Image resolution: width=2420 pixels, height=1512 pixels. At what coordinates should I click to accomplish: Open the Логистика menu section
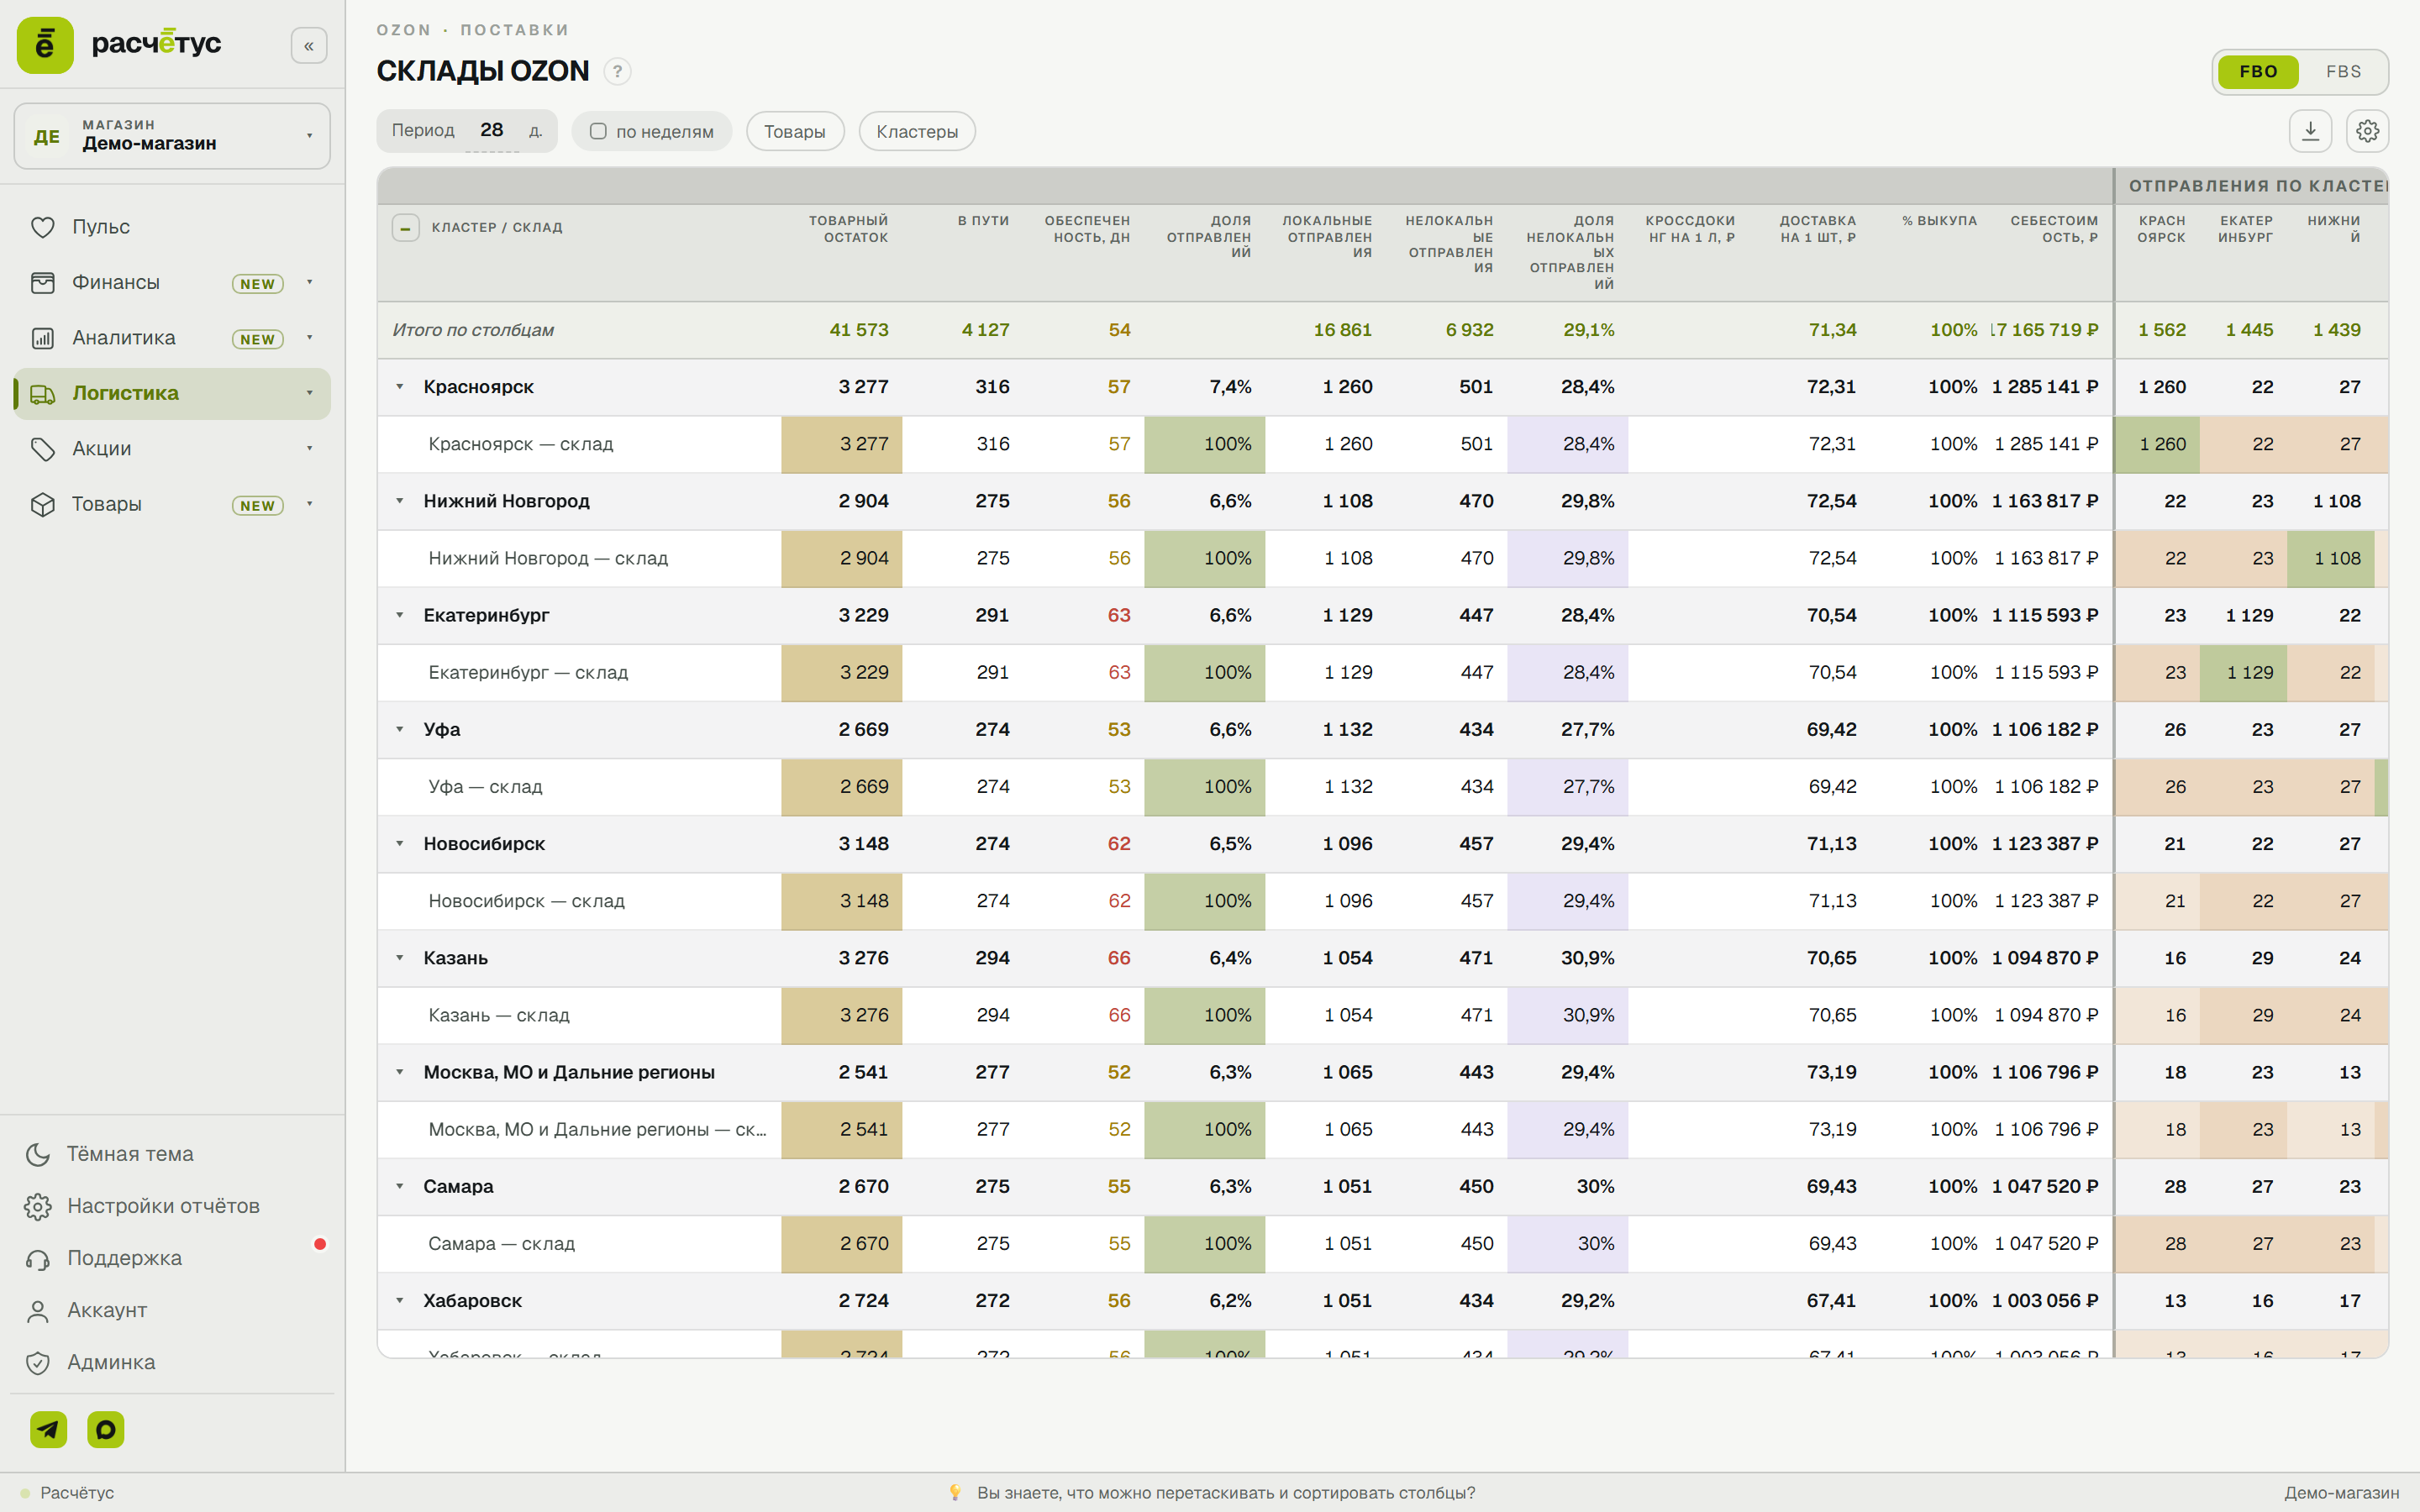[x=172, y=394]
